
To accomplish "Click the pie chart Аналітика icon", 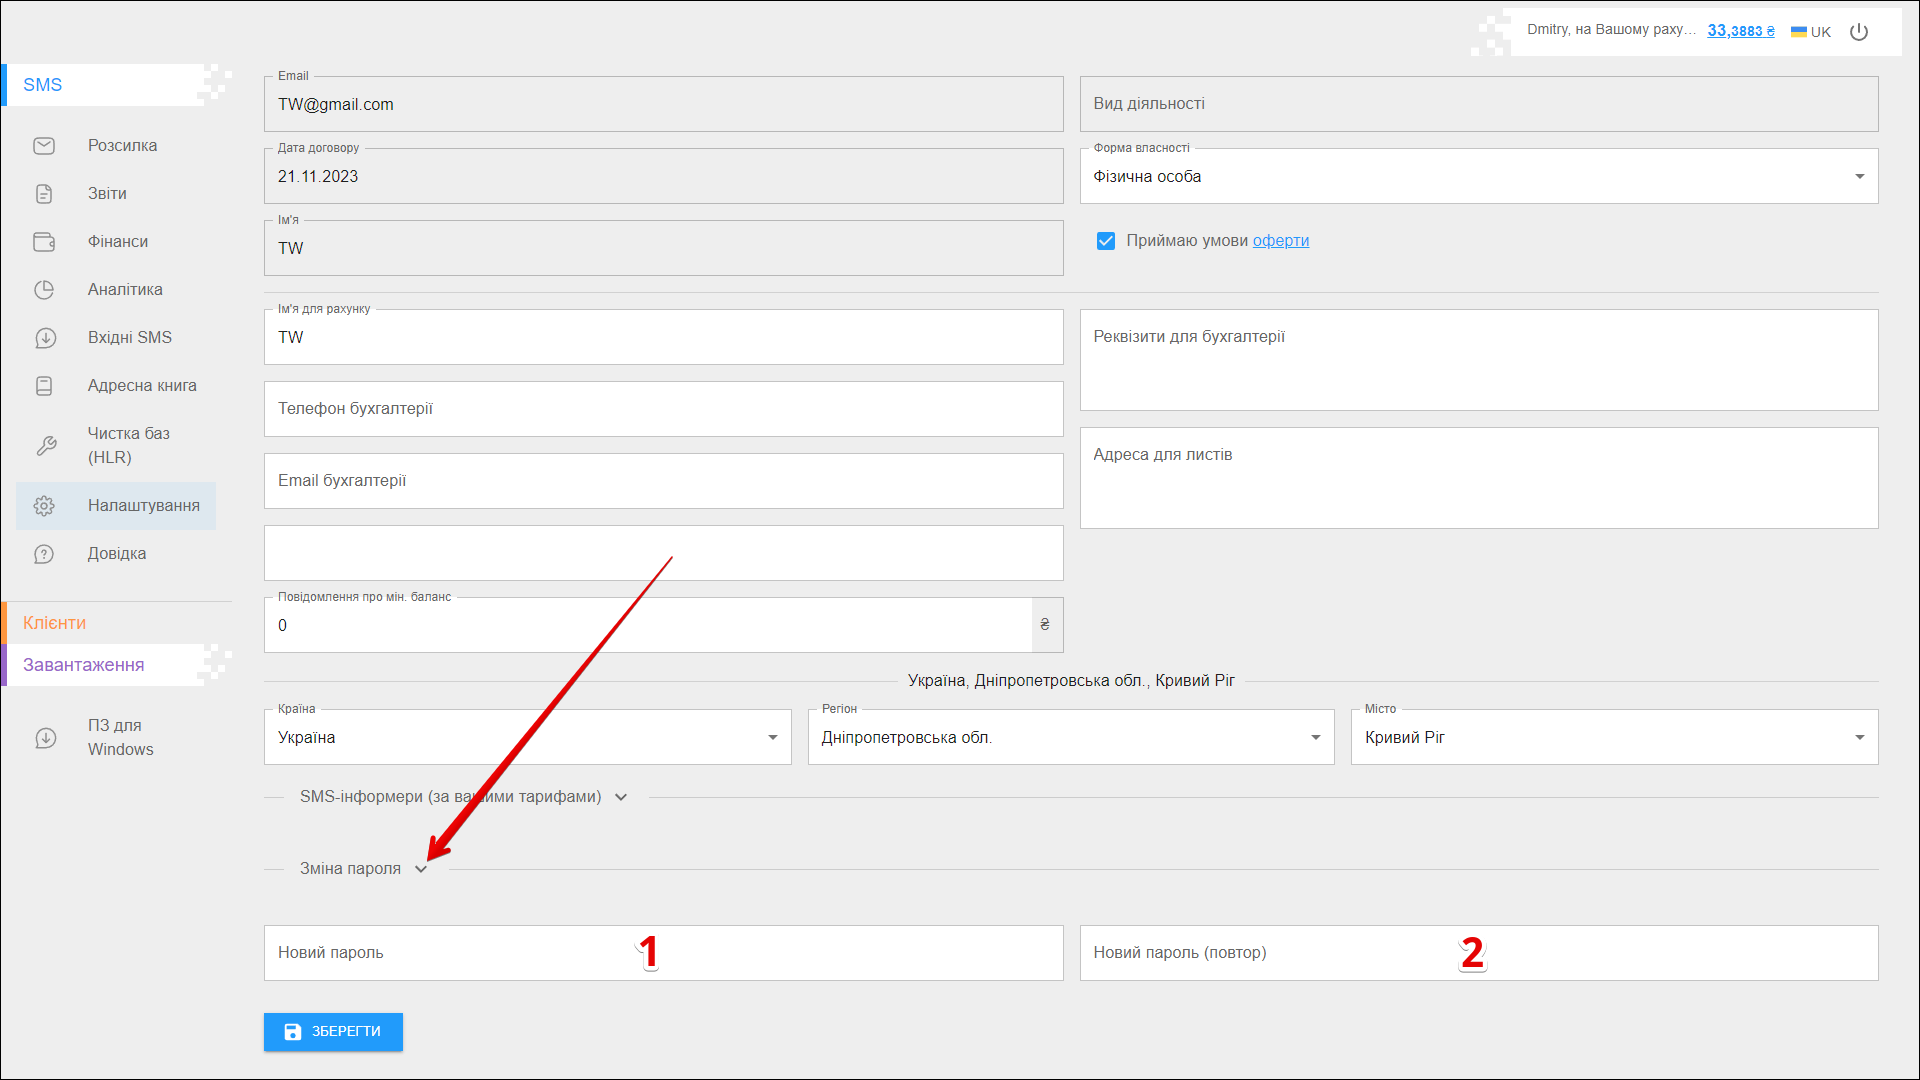I will pyautogui.click(x=44, y=290).
